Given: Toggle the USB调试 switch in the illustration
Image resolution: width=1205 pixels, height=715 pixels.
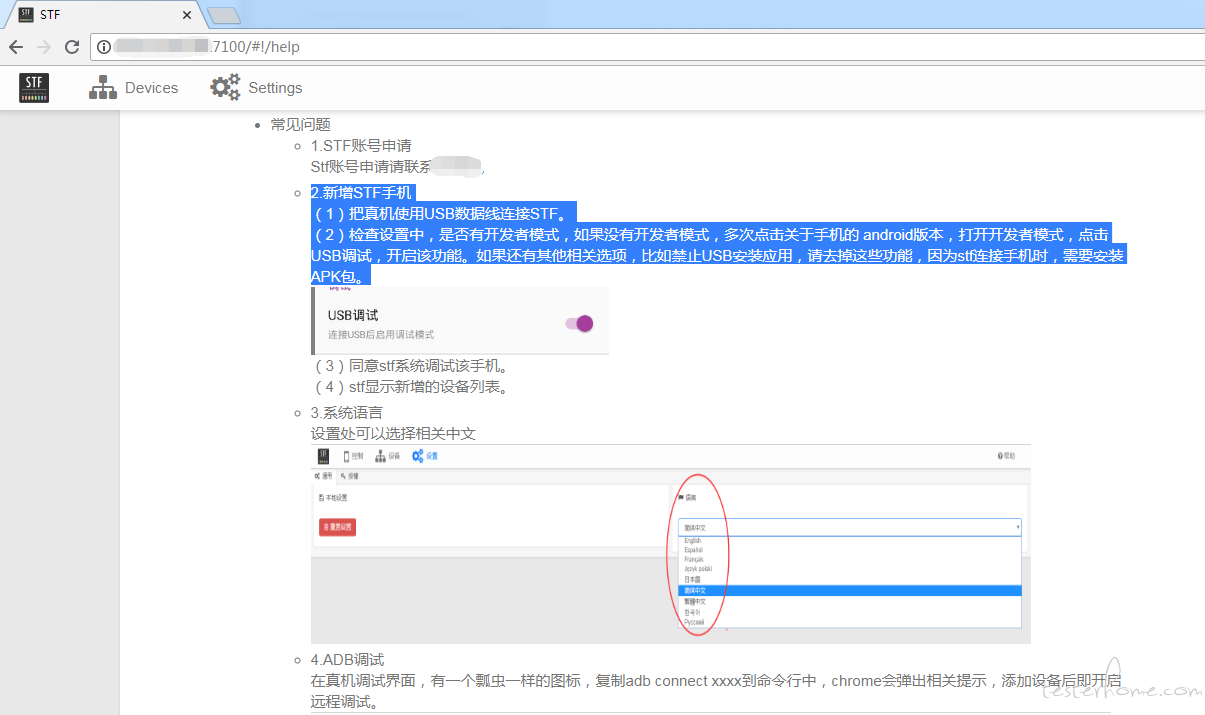Looking at the screenshot, I should (579, 323).
